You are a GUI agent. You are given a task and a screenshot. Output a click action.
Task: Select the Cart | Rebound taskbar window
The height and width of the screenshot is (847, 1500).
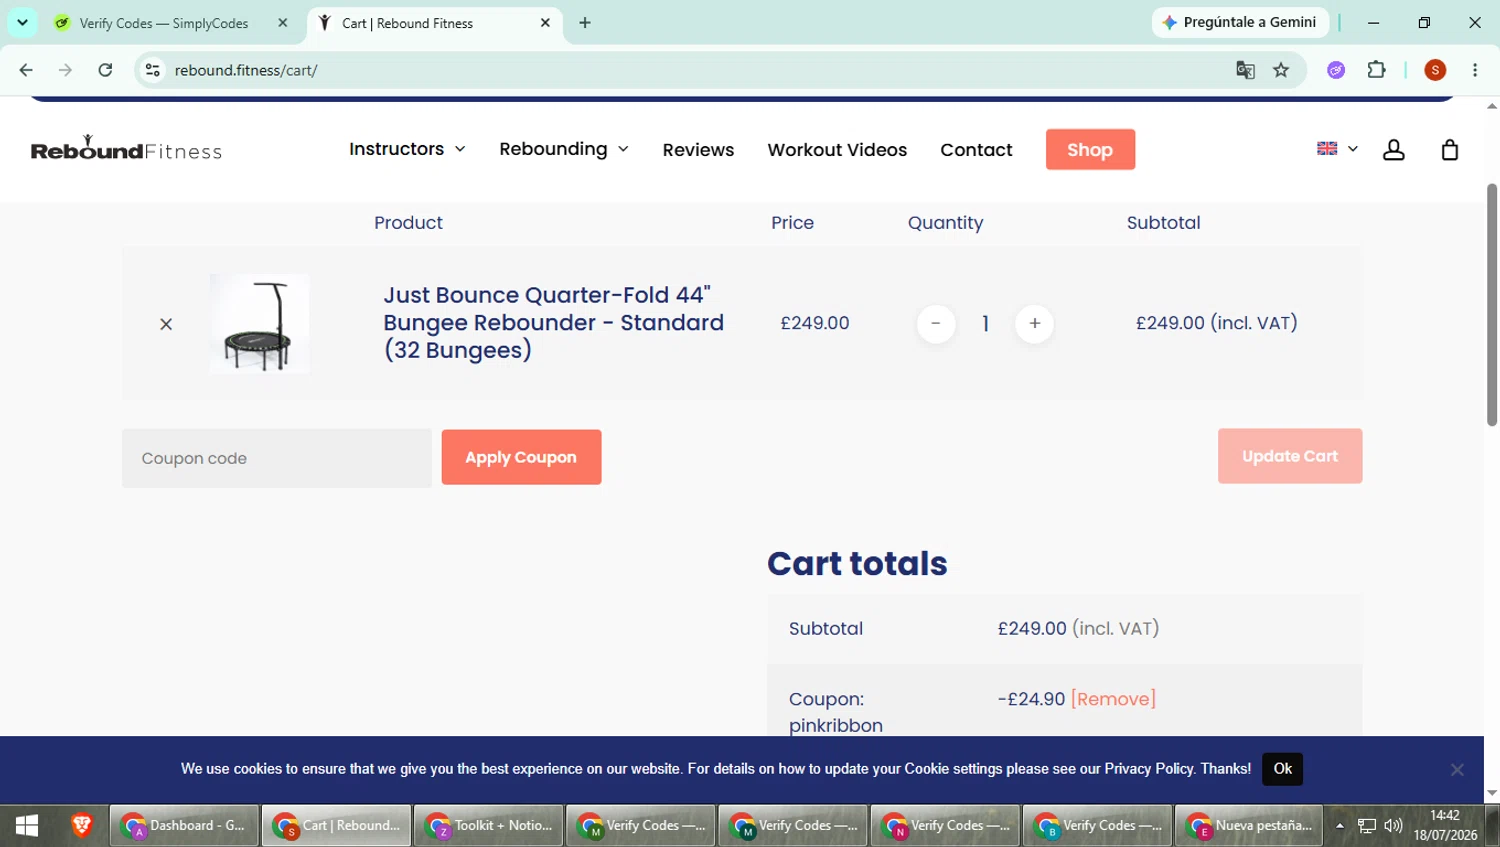[337, 826]
